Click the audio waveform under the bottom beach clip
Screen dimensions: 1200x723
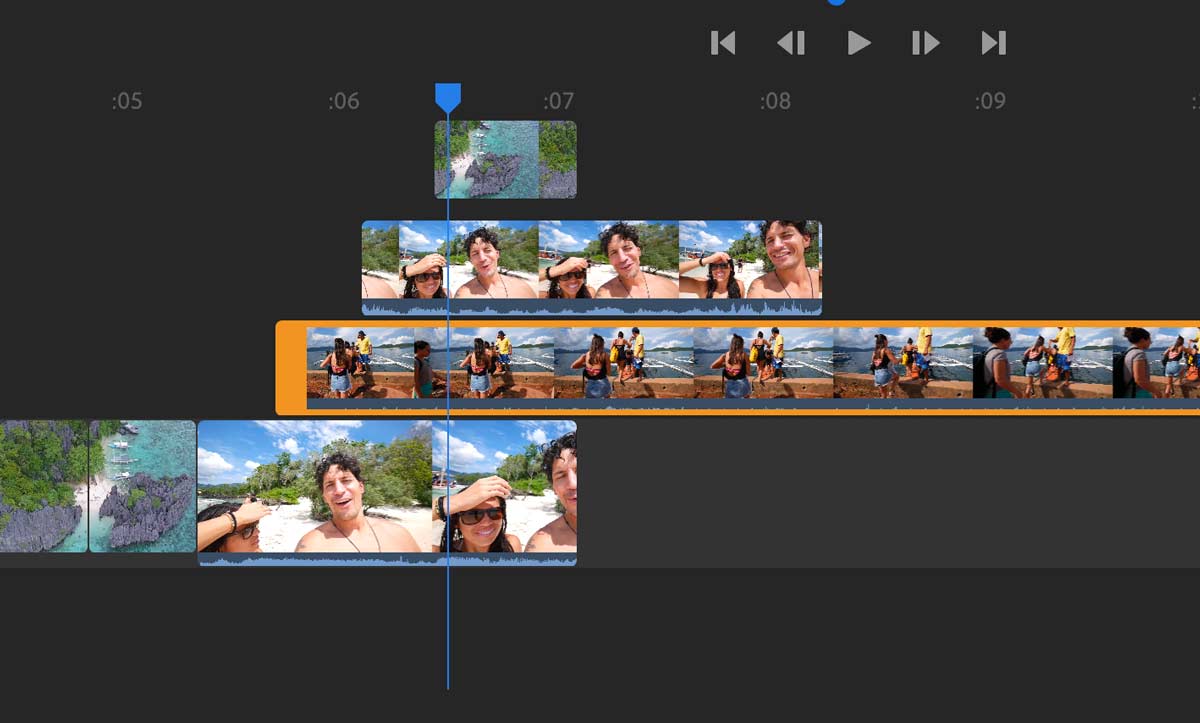[x=387, y=559]
